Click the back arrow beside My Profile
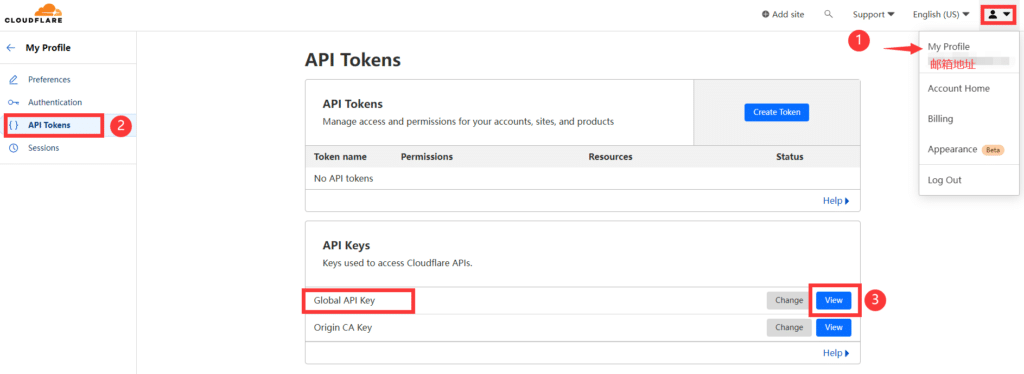The width and height of the screenshot is (1024, 374). coord(11,48)
